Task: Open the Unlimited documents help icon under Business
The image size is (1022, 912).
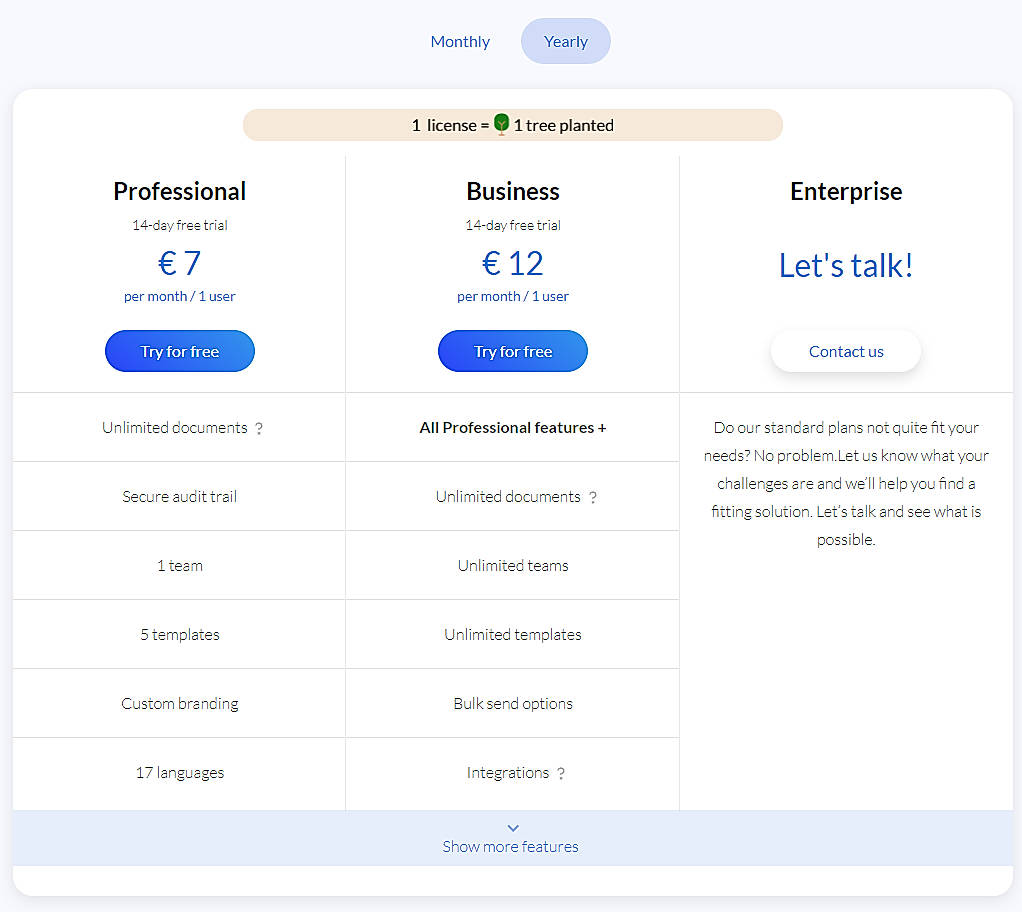Action: 594,496
